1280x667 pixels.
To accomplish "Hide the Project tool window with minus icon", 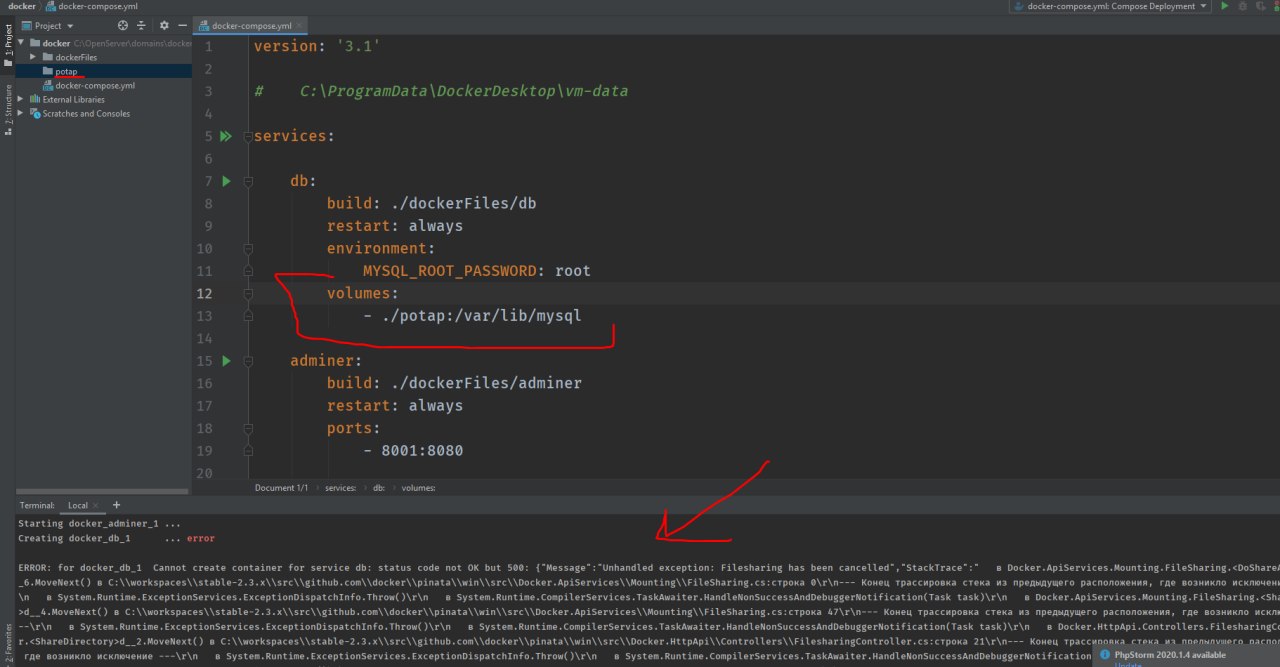I will 182,25.
